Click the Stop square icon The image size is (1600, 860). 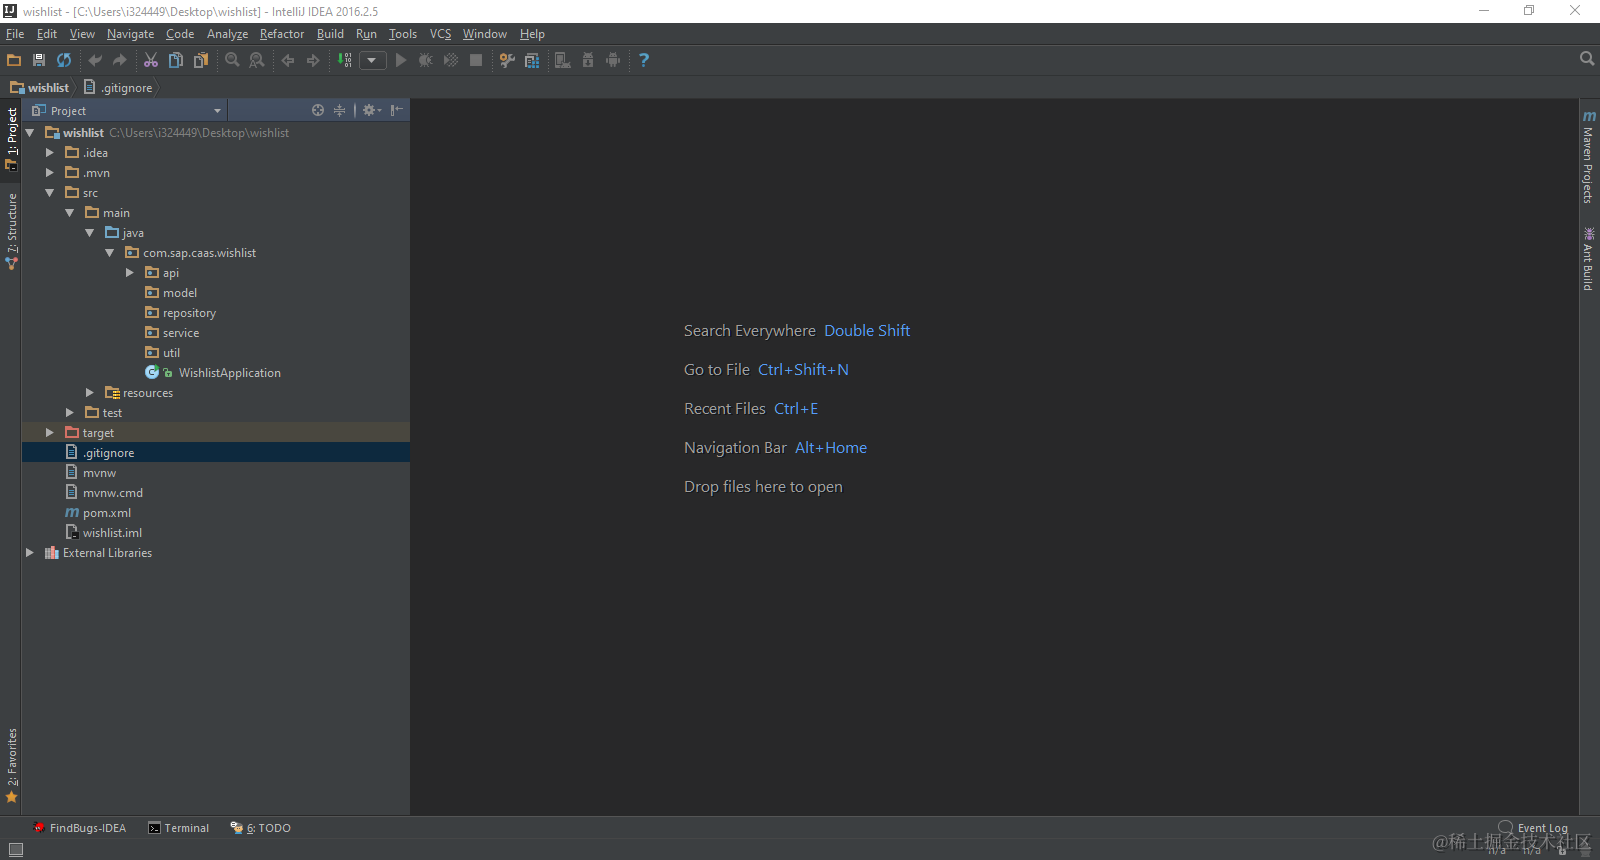(476, 60)
